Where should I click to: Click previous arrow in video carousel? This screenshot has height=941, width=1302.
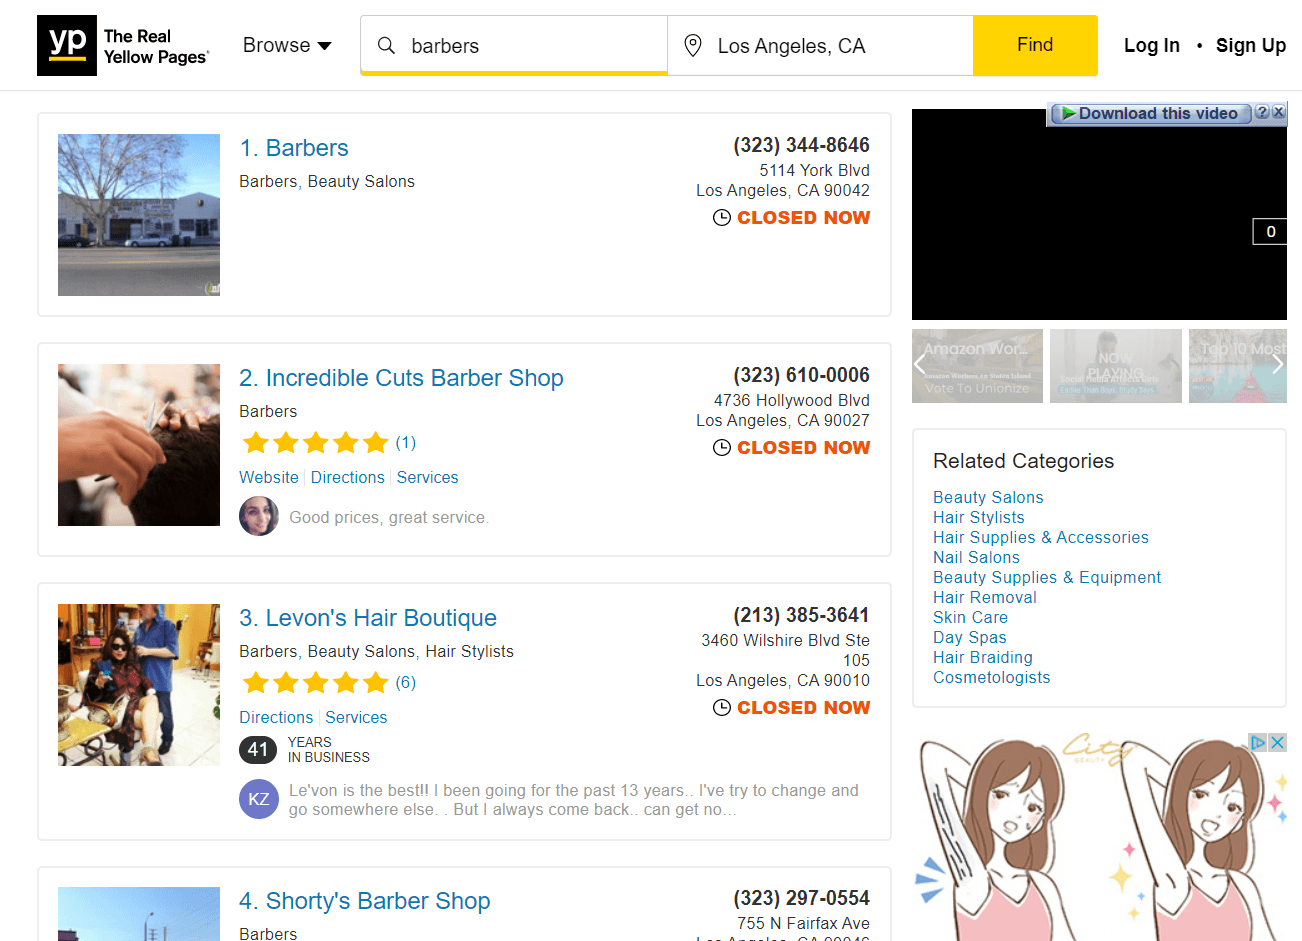tap(920, 365)
